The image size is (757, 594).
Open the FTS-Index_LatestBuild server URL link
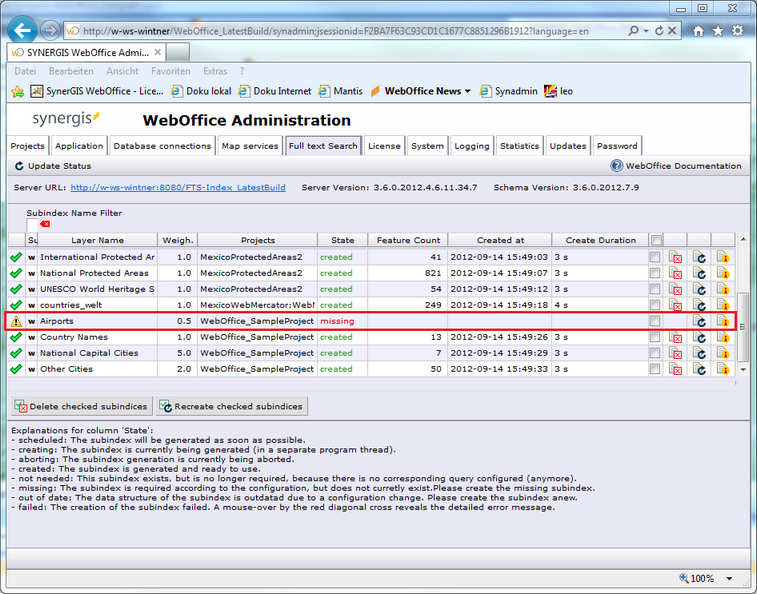point(178,187)
